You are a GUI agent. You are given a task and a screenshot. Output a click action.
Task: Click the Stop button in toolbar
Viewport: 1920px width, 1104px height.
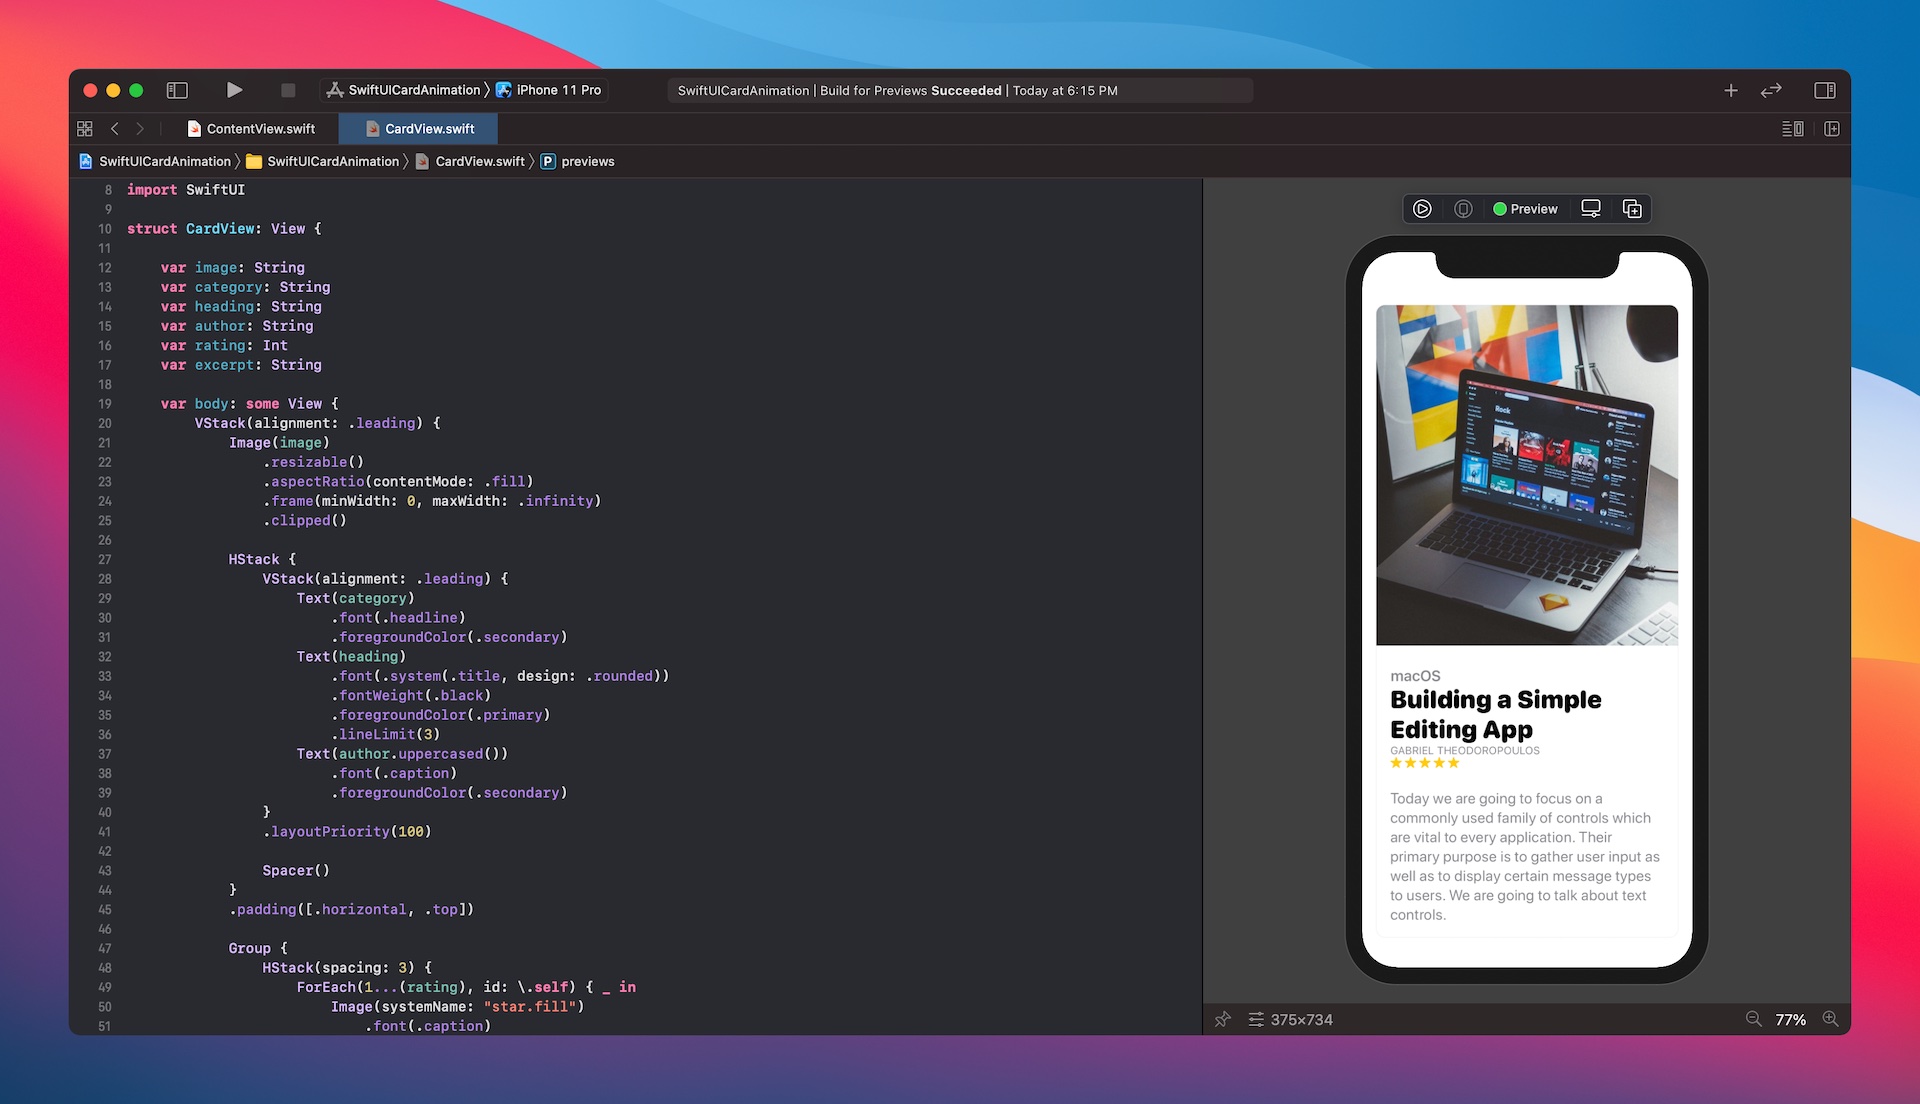click(286, 90)
